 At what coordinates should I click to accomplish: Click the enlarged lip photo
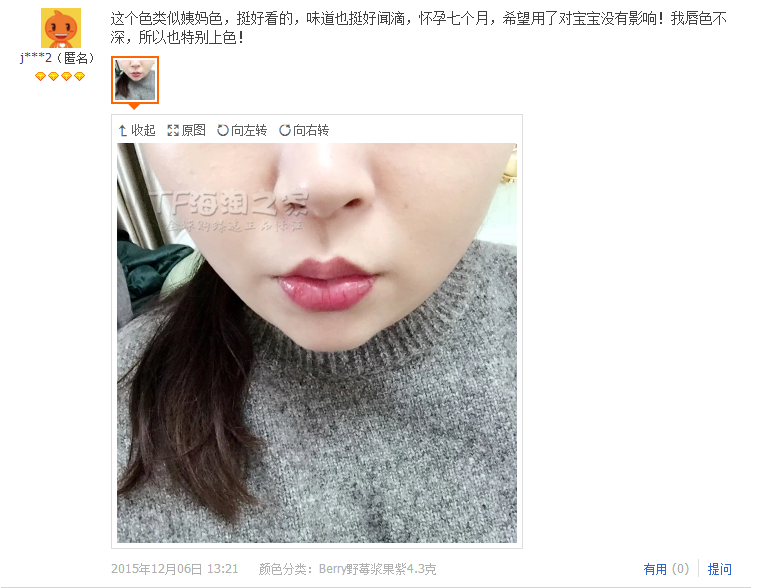[317, 343]
